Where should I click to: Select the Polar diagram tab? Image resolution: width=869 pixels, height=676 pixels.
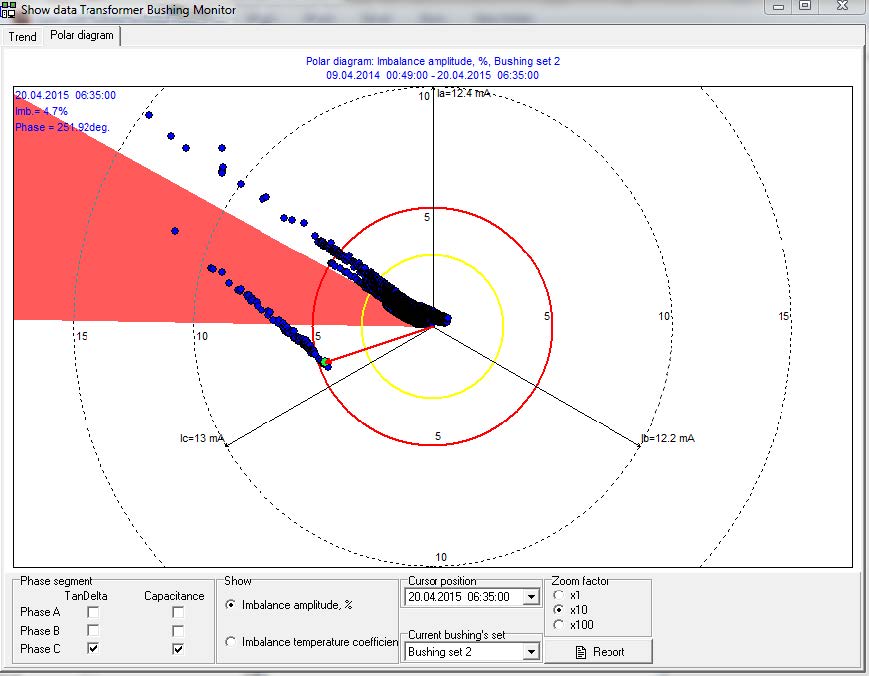[x=81, y=35]
